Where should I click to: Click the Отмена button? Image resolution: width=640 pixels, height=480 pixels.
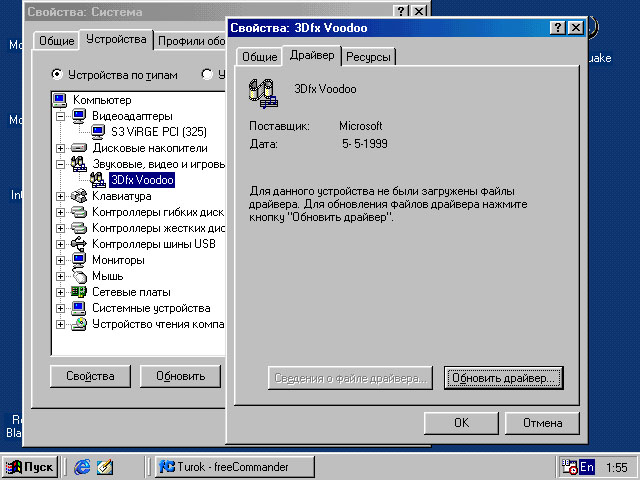click(x=542, y=423)
